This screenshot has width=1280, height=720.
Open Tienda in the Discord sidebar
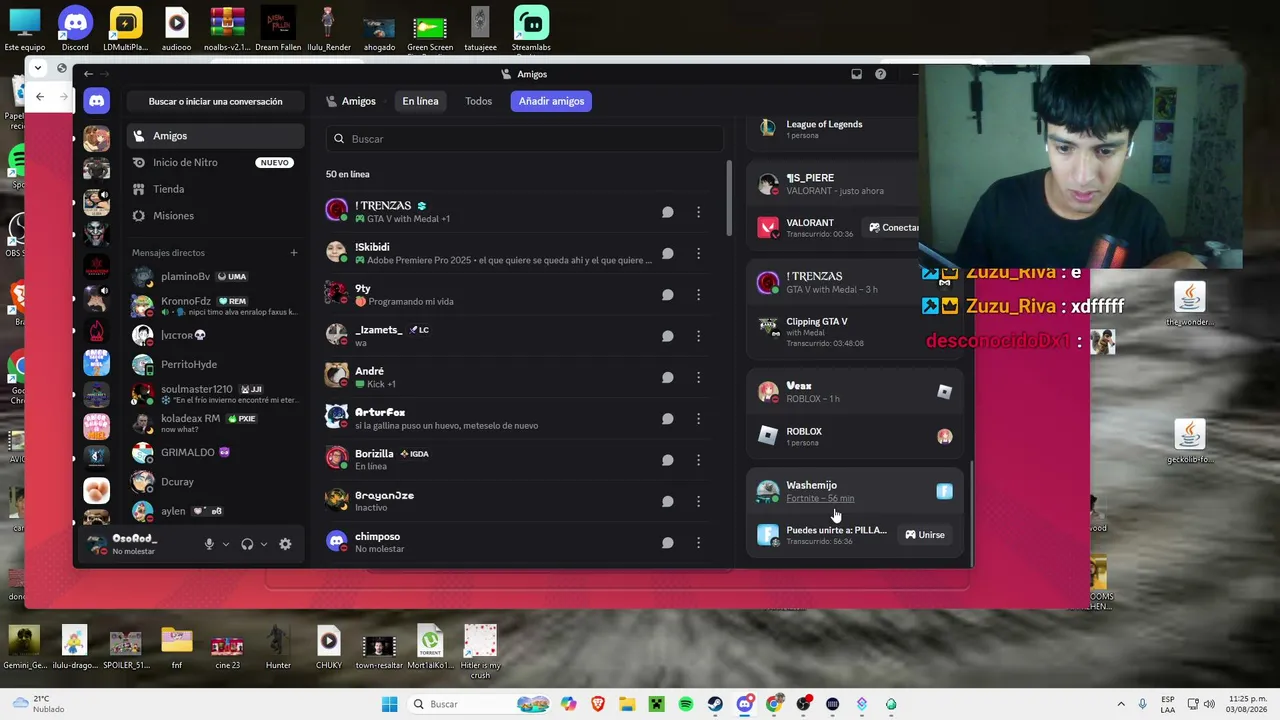pyautogui.click(x=215, y=189)
